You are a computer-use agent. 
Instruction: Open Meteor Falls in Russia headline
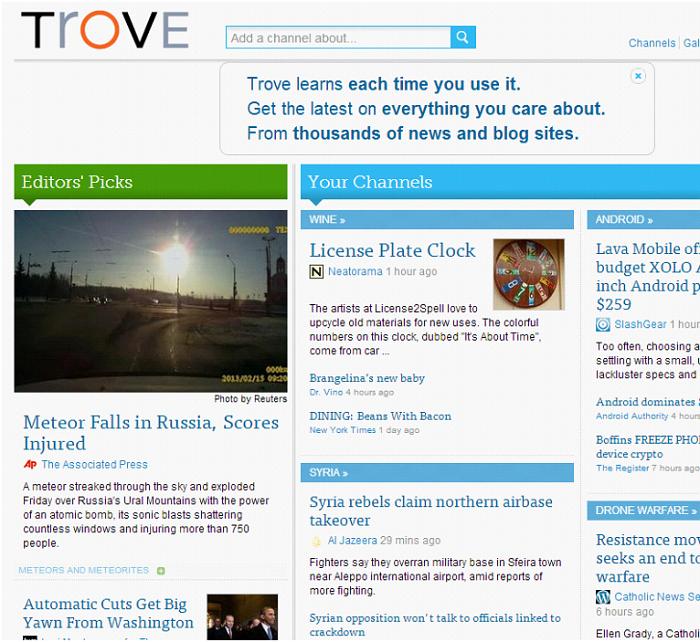(150, 433)
